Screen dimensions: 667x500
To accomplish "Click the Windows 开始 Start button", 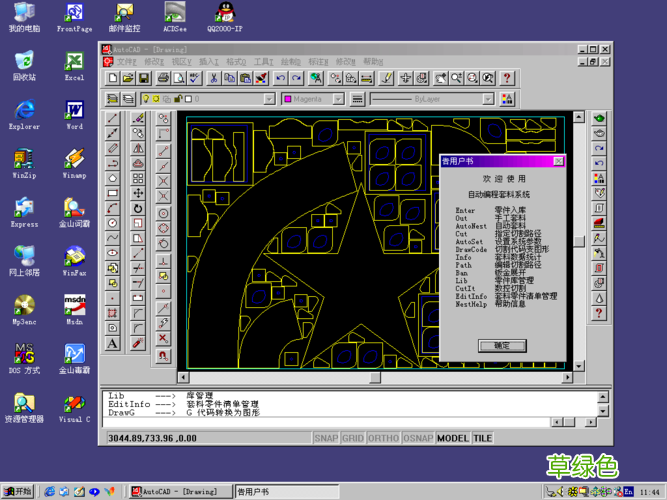I will tap(18, 491).
